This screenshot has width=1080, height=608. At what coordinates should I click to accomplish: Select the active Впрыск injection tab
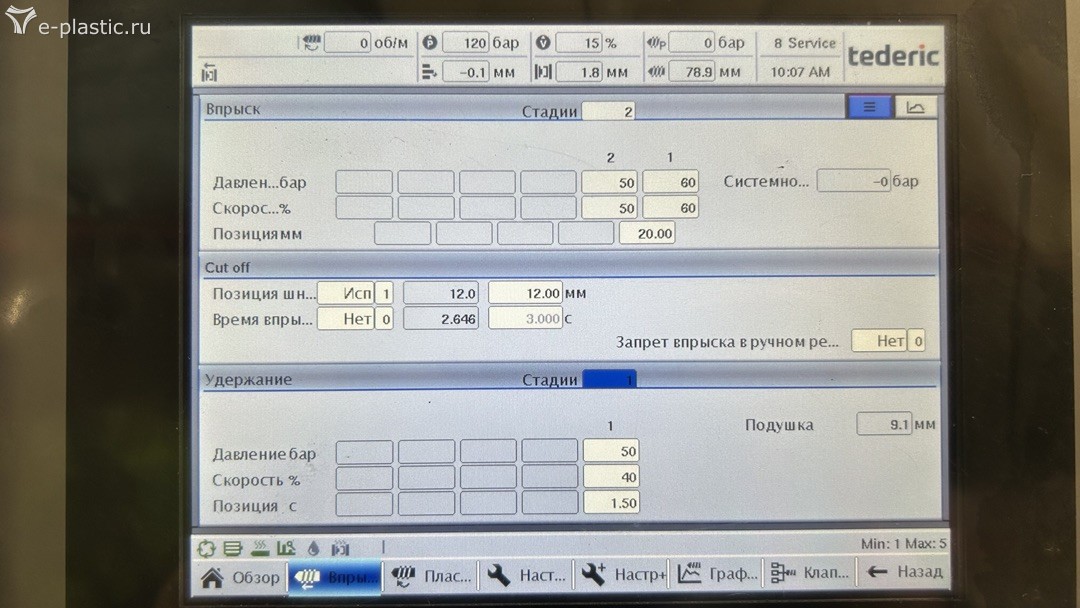click(x=335, y=577)
